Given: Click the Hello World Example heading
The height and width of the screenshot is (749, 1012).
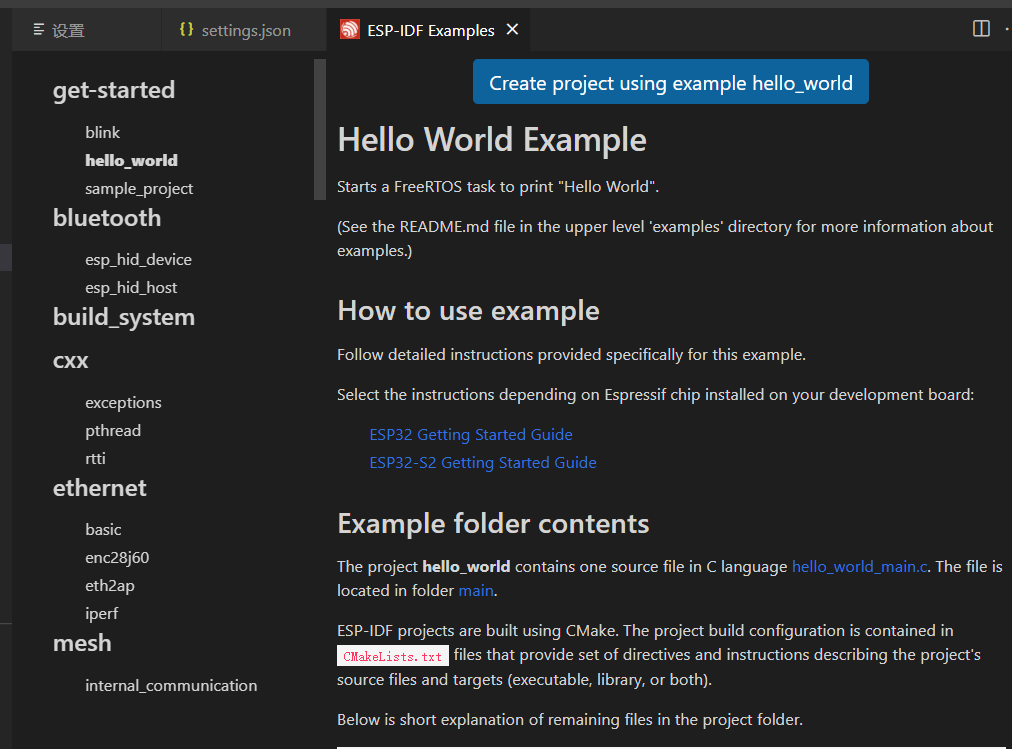Looking at the screenshot, I should 492,139.
